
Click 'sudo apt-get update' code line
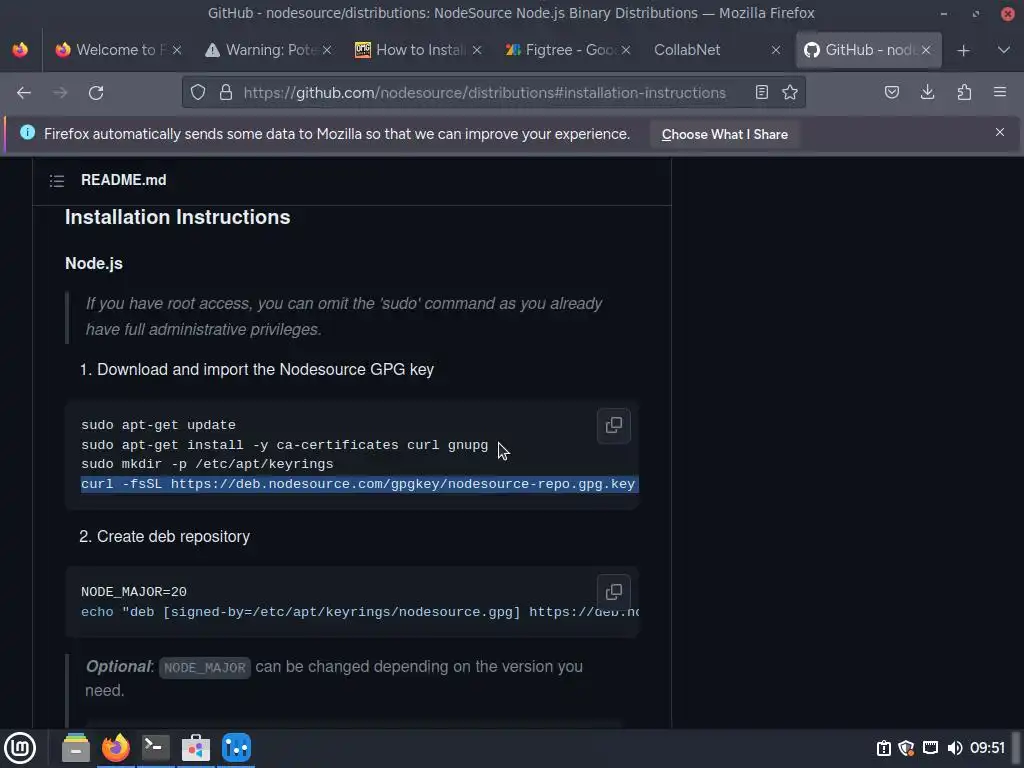[158, 425]
